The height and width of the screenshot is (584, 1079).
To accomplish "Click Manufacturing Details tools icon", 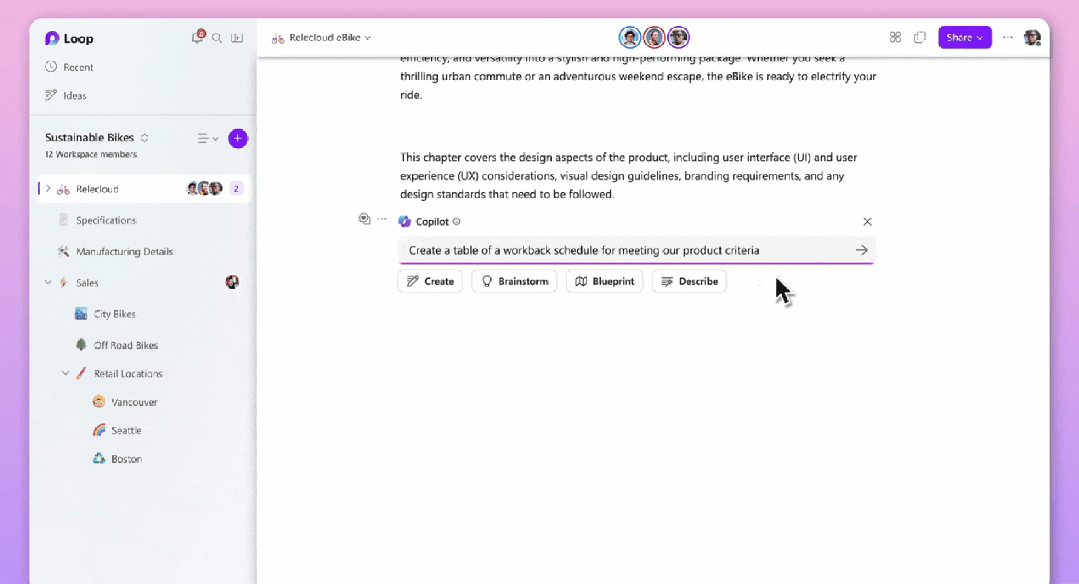I will pyautogui.click(x=63, y=251).
